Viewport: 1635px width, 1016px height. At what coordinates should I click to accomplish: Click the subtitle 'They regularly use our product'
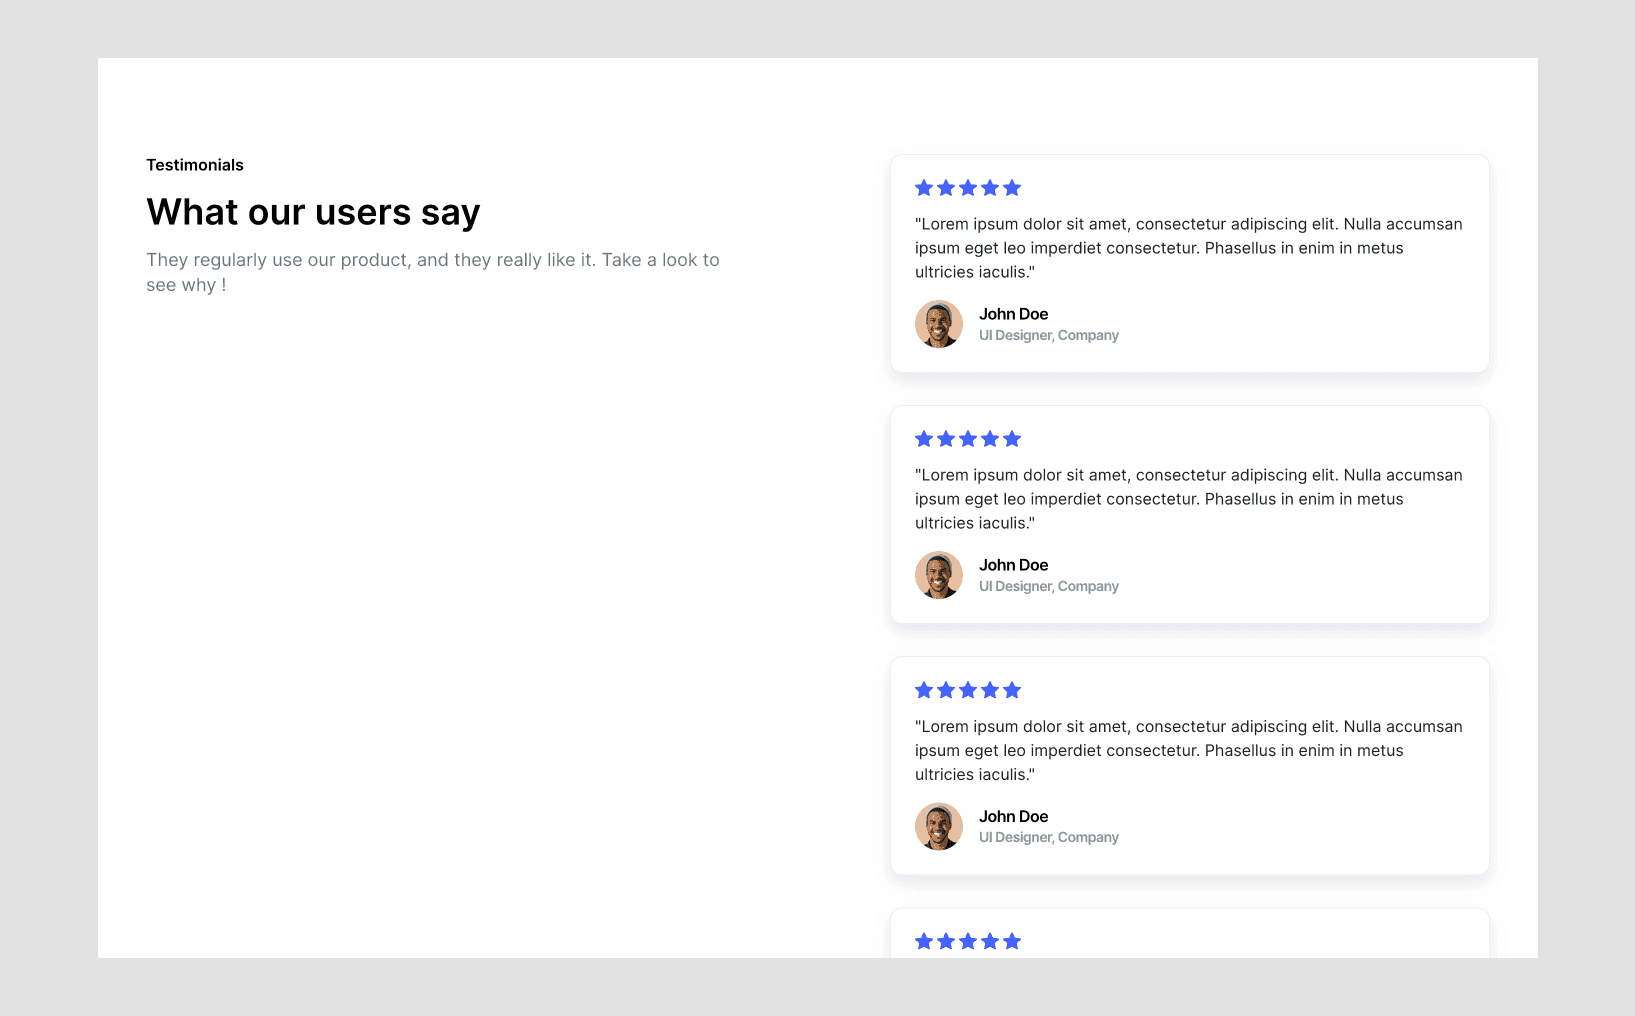pyautogui.click(x=433, y=272)
